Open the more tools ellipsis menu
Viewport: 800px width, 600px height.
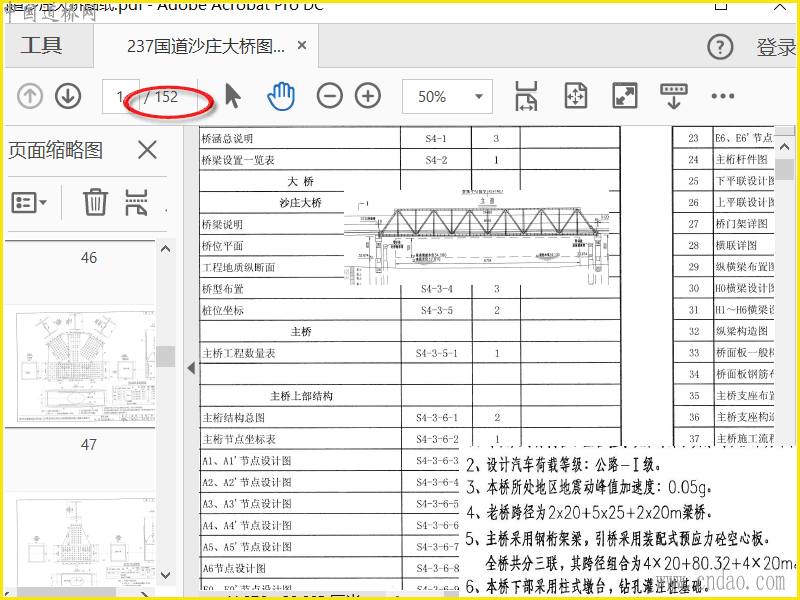(722, 96)
